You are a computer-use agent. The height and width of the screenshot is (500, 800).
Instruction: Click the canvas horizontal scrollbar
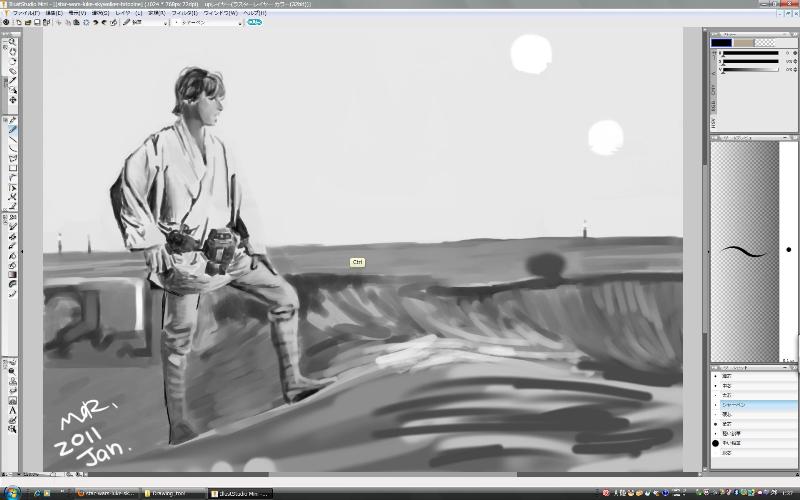click(393, 474)
